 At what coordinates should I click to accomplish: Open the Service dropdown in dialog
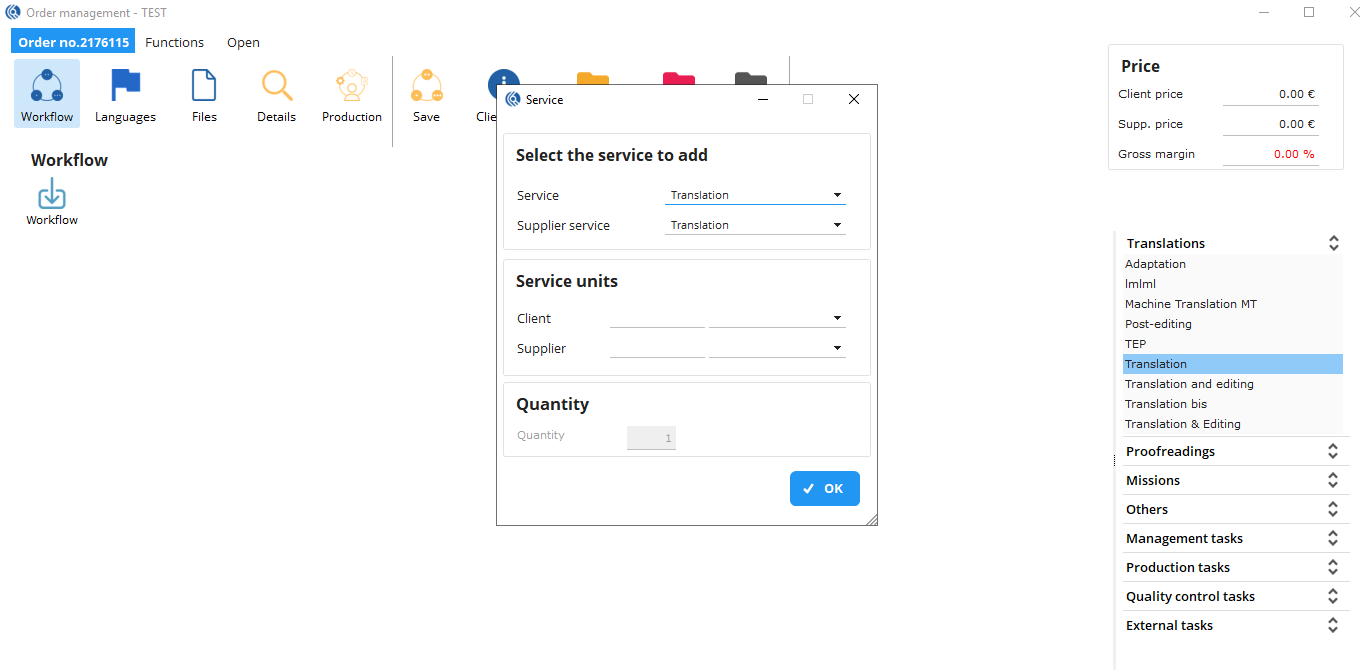(755, 196)
